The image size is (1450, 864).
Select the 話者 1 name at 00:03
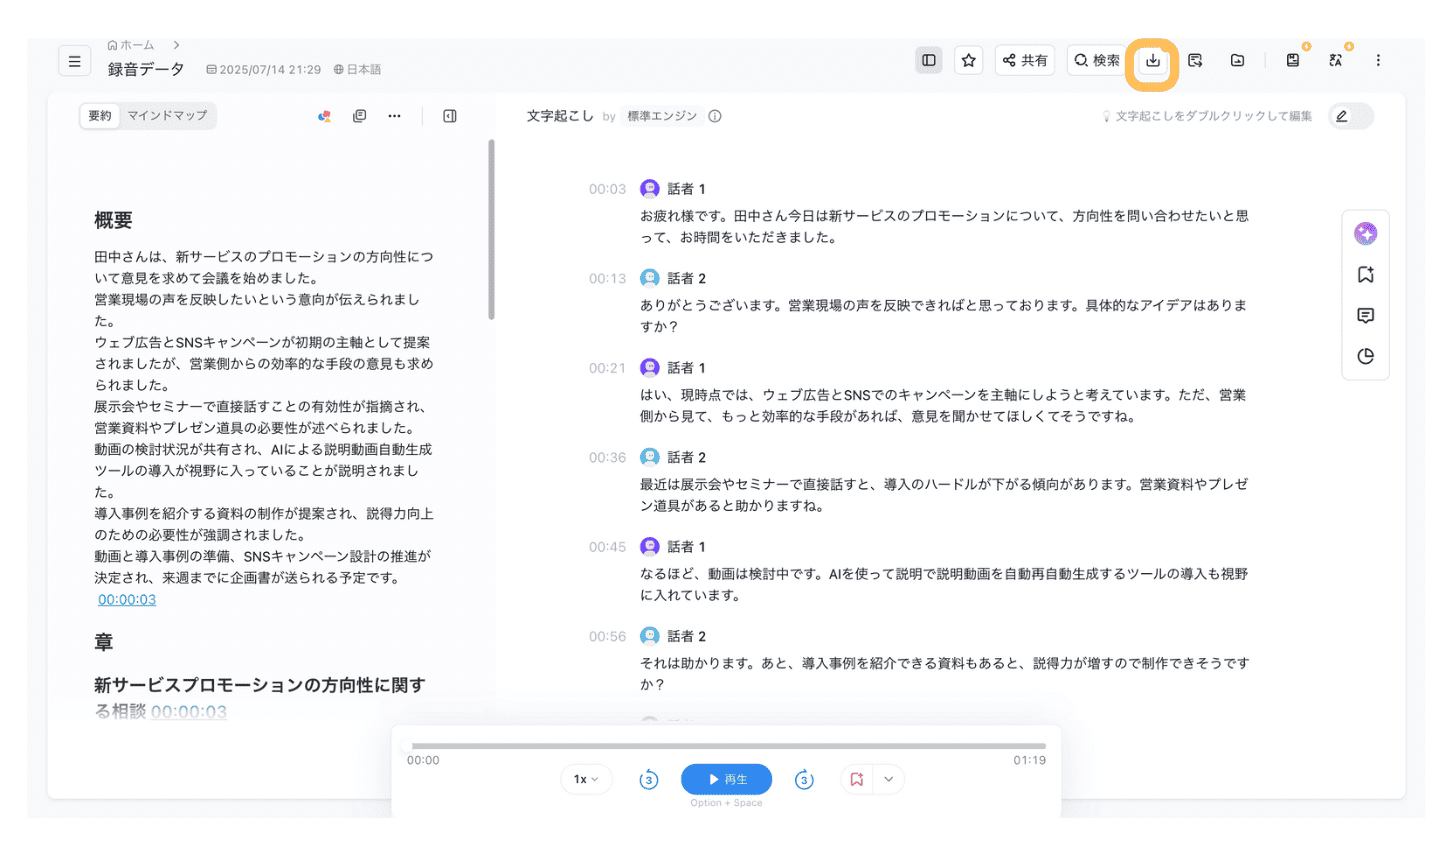[x=687, y=189]
